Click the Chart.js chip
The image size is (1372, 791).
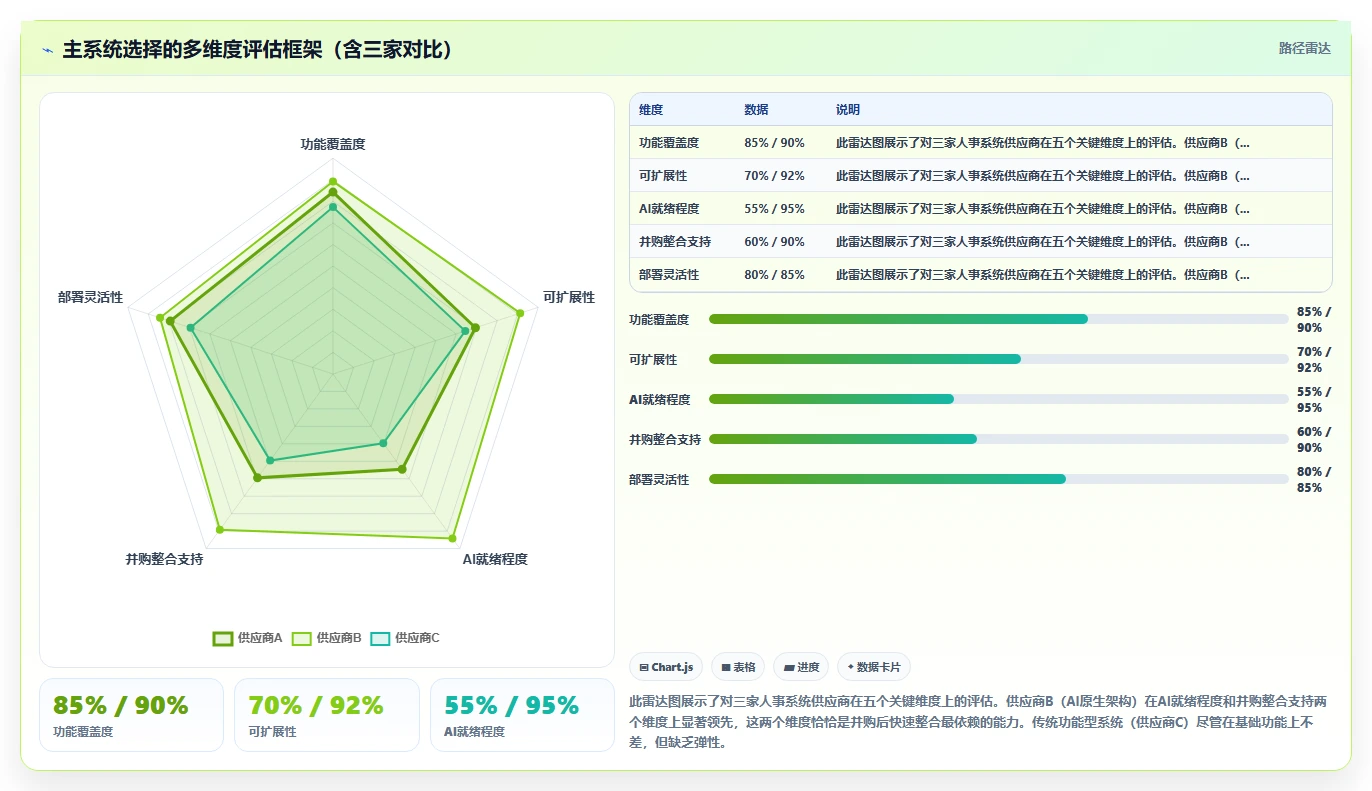point(666,667)
